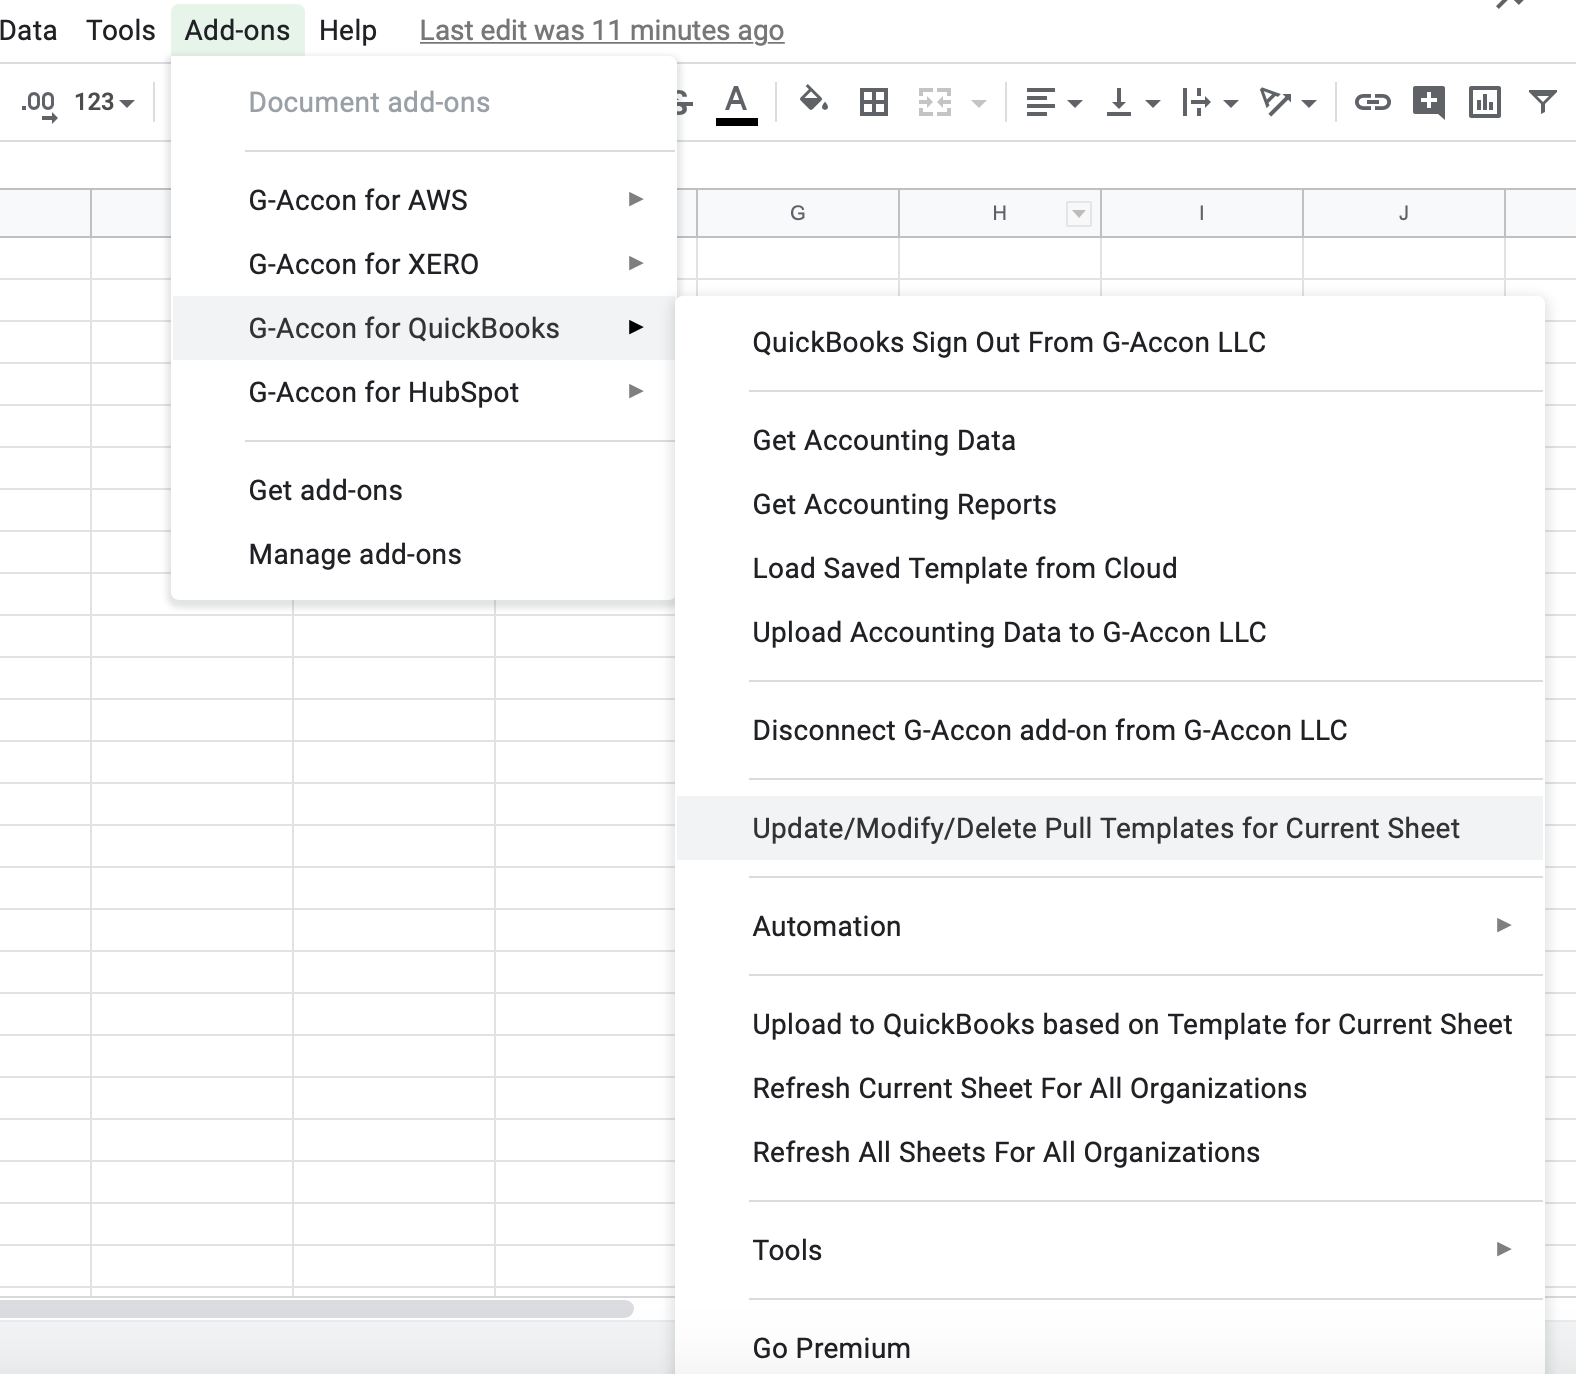
Task: Choose Refresh Current Sheet For All Organizations
Action: [1110, 1088]
